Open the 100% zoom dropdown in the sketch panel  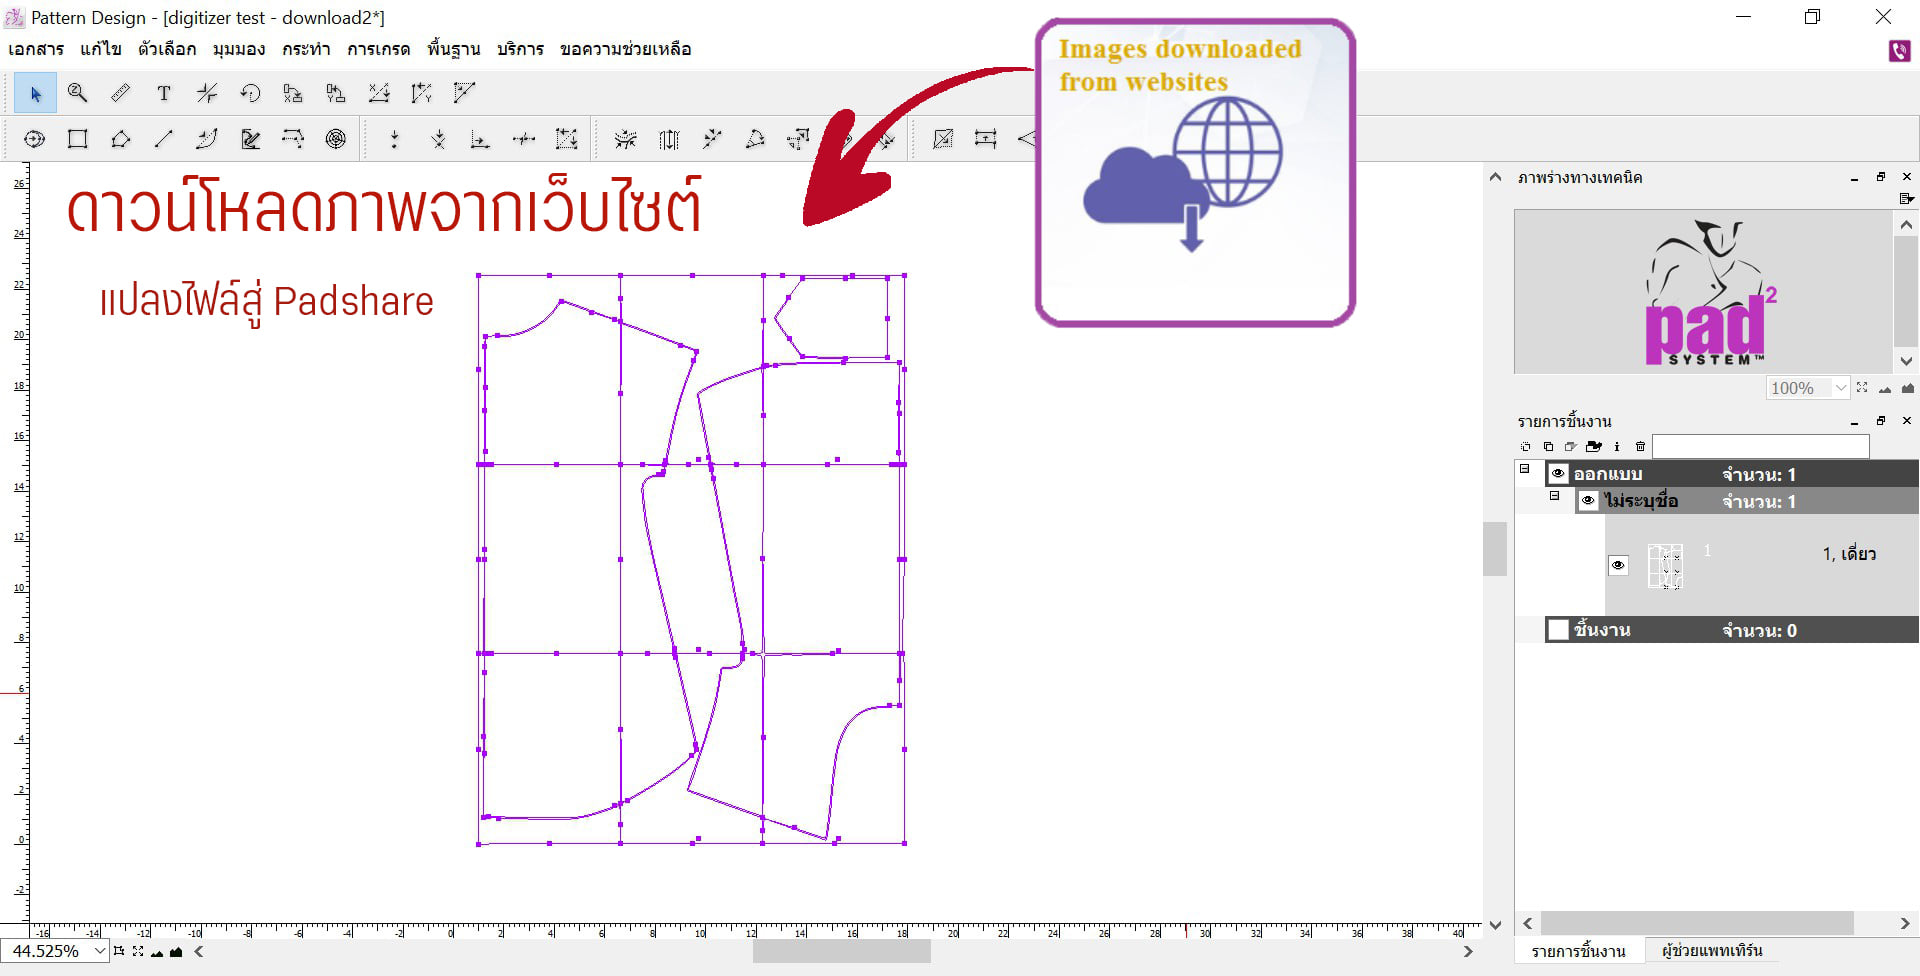click(1840, 388)
